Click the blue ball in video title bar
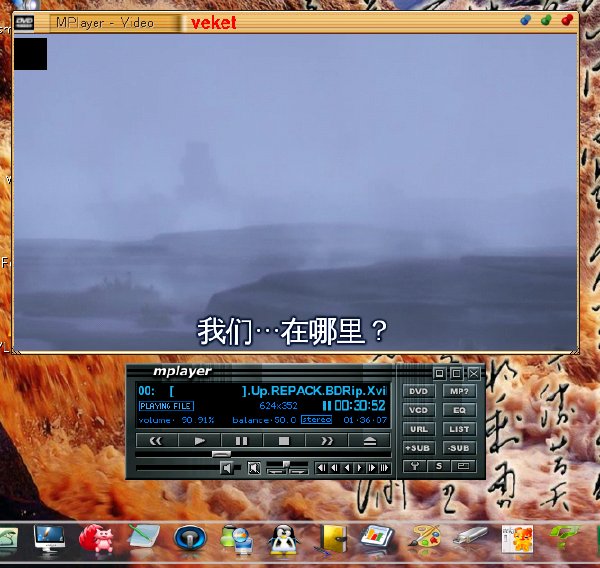The image size is (600, 568). click(526, 20)
